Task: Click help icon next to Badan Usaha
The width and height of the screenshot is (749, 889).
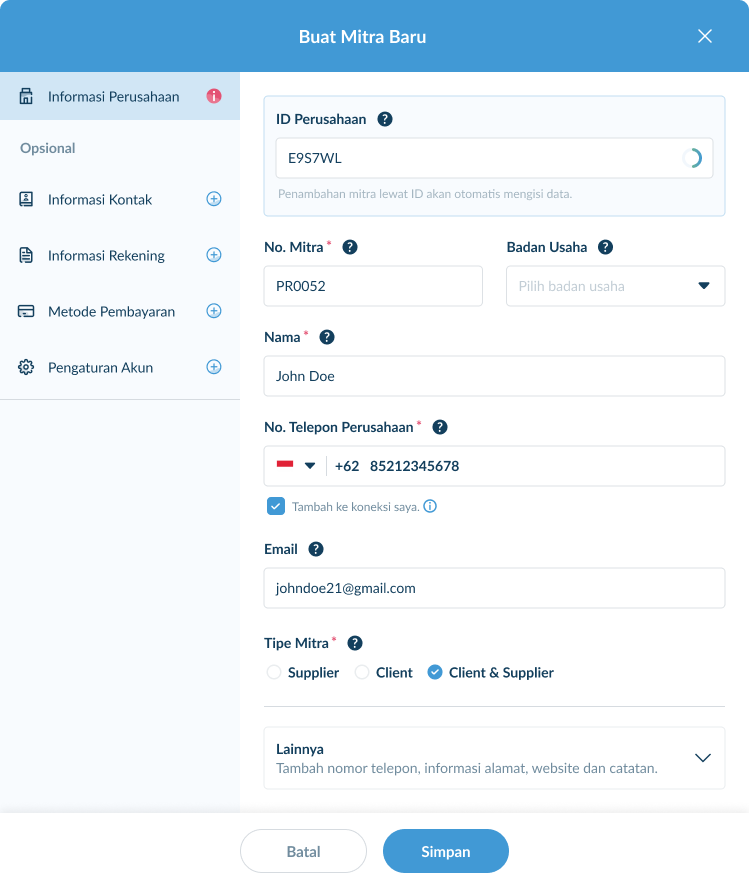Action: 605,247
